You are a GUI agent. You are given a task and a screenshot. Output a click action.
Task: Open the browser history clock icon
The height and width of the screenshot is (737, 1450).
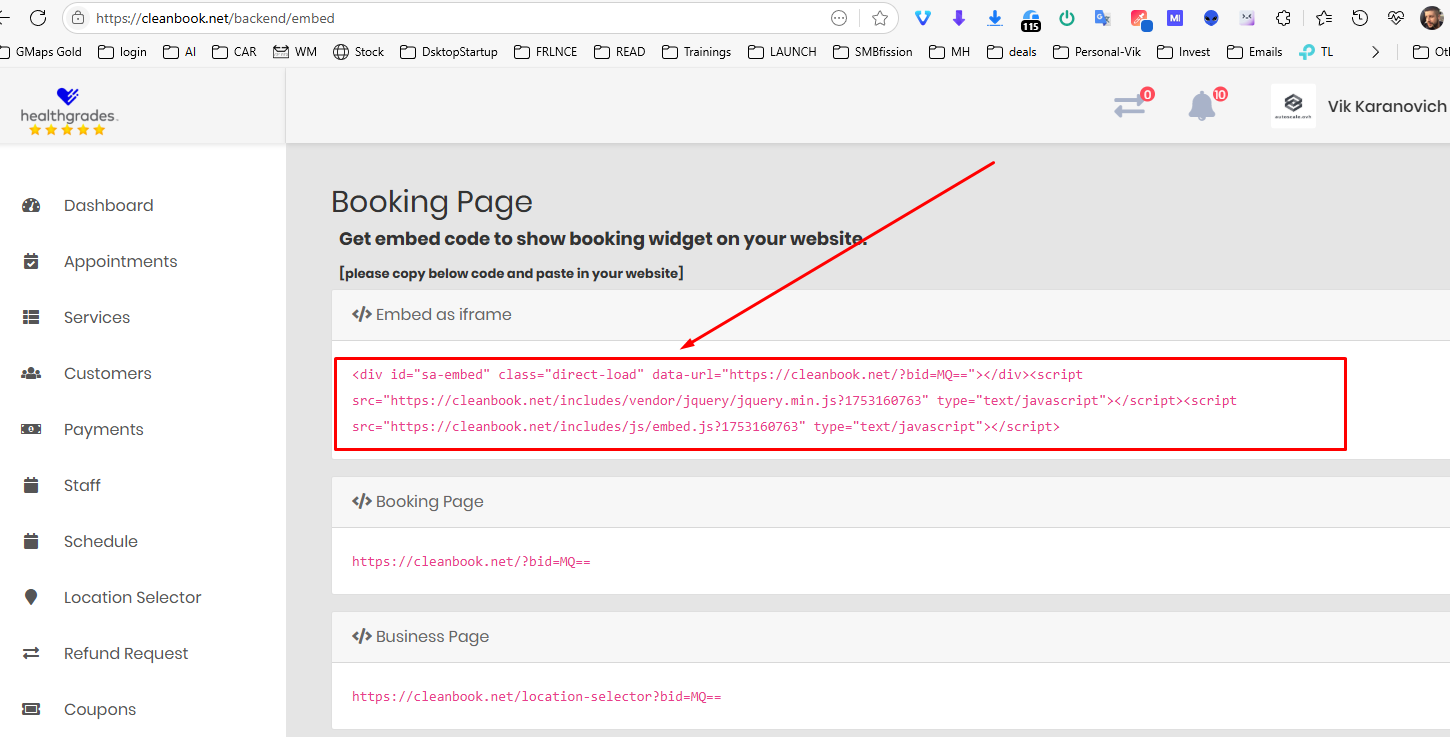[1360, 18]
